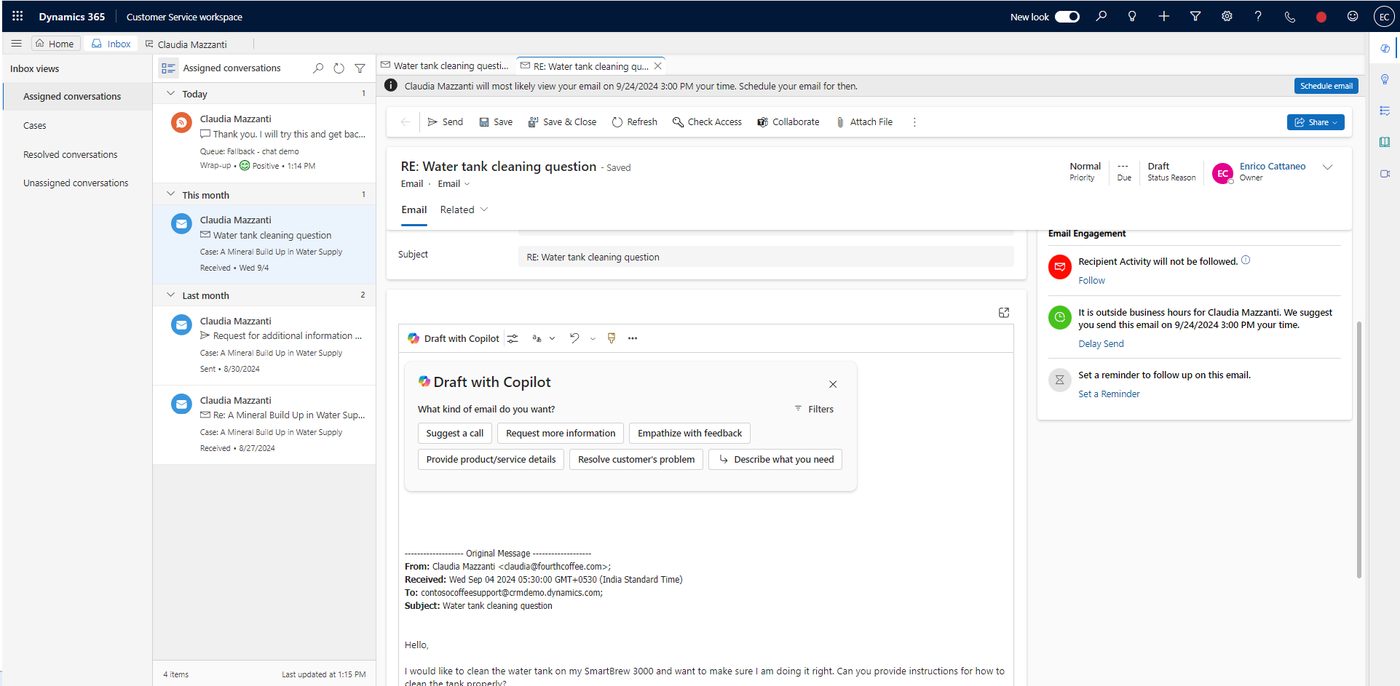Image resolution: width=1400 pixels, height=686 pixels.
Task: Click the plus quick create icon
Action: tap(1164, 16)
